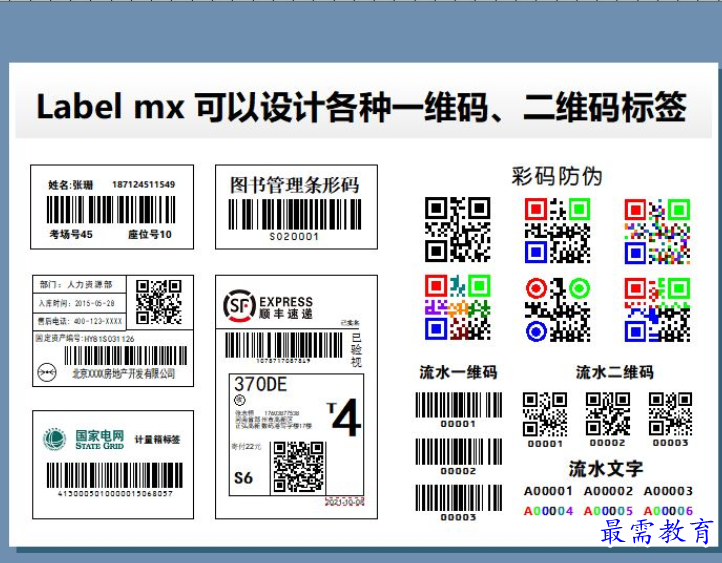Click the 计量箱标签 text

(157, 440)
